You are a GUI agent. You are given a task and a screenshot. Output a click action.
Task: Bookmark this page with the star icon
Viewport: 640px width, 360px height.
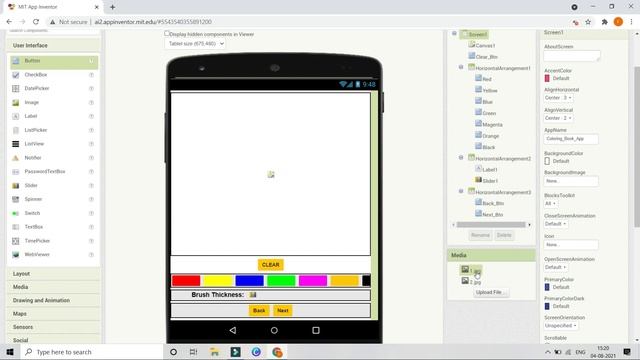point(588,22)
